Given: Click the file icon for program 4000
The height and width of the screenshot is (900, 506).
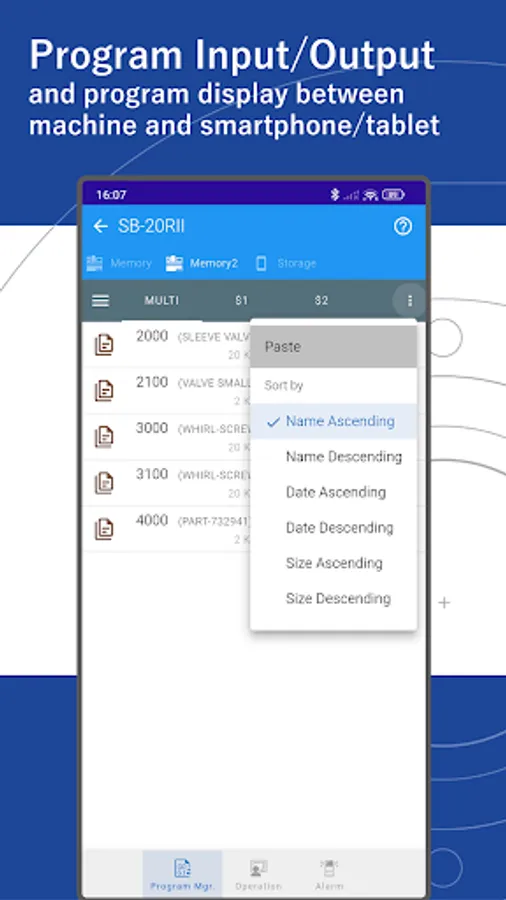Looking at the screenshot, I should tap(104, 529).
